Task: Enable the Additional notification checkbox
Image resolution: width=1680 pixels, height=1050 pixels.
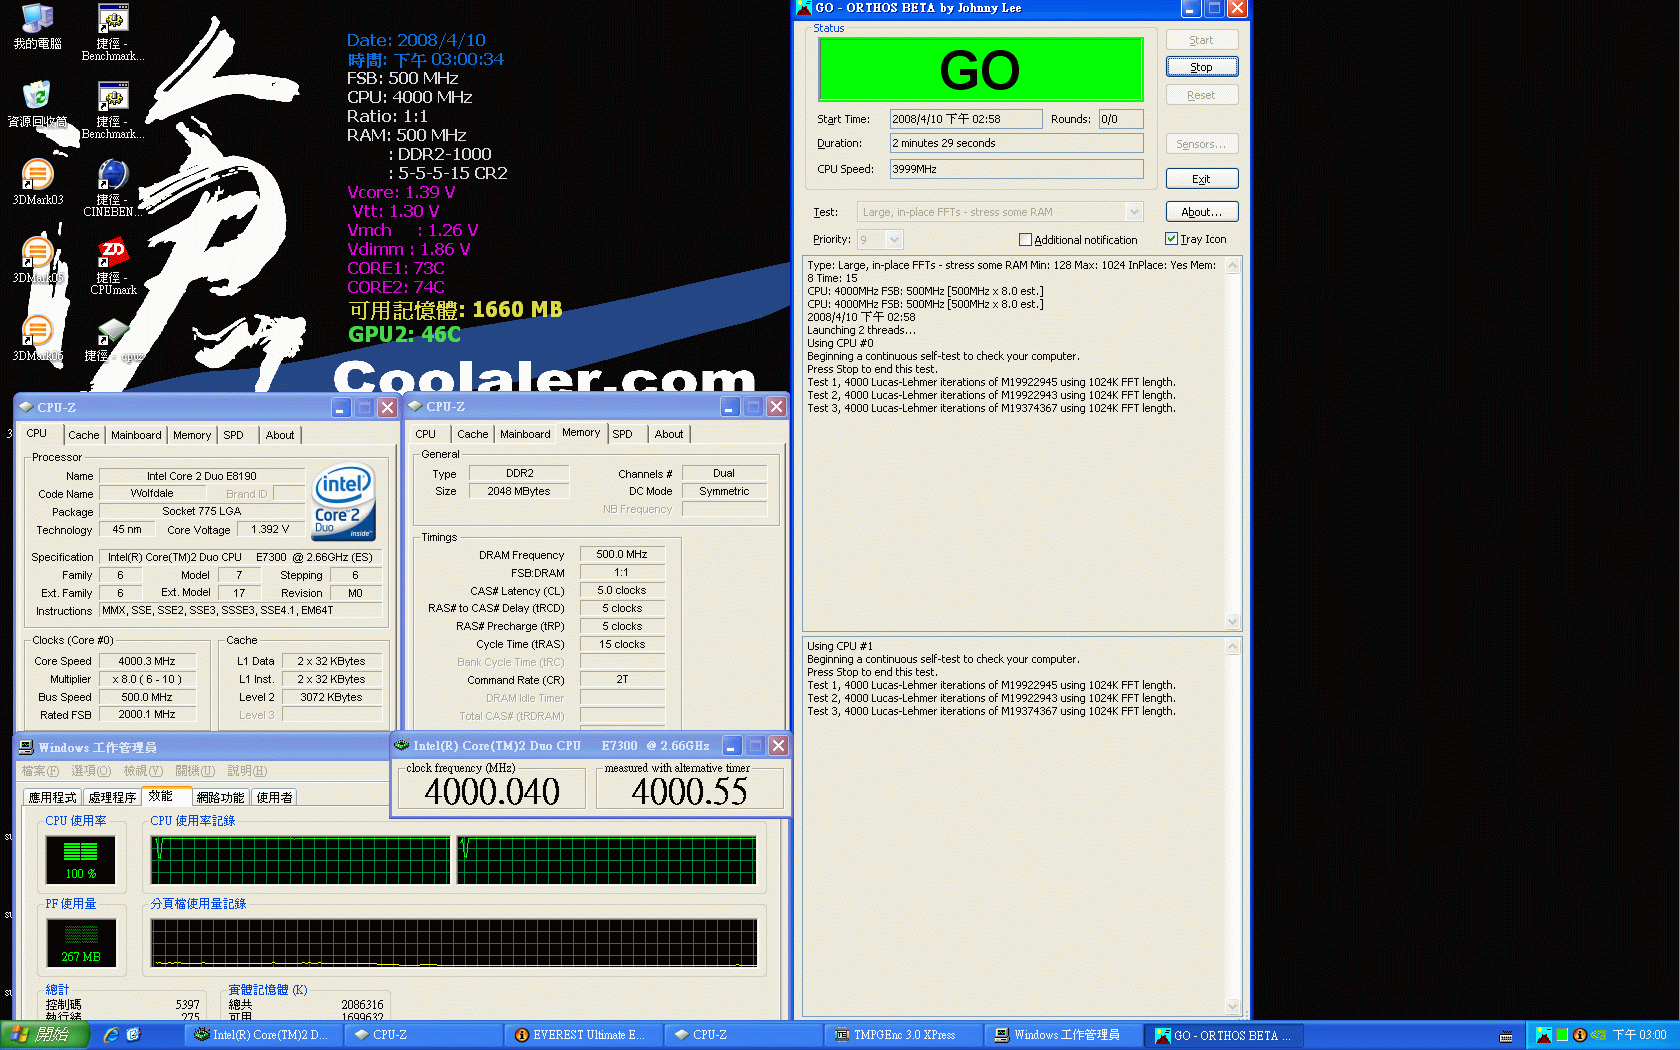Action: click(1025, 240)
